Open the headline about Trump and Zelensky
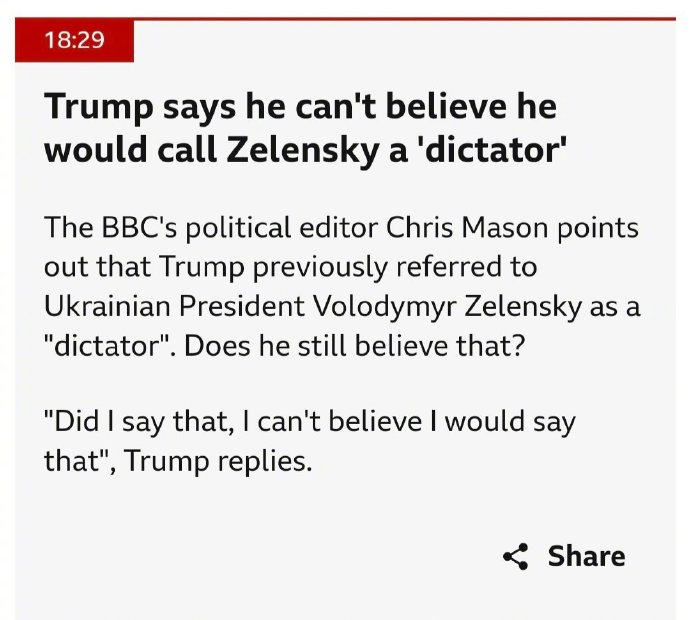This screenshot has height=620, width=690. (x=305, y=128)
